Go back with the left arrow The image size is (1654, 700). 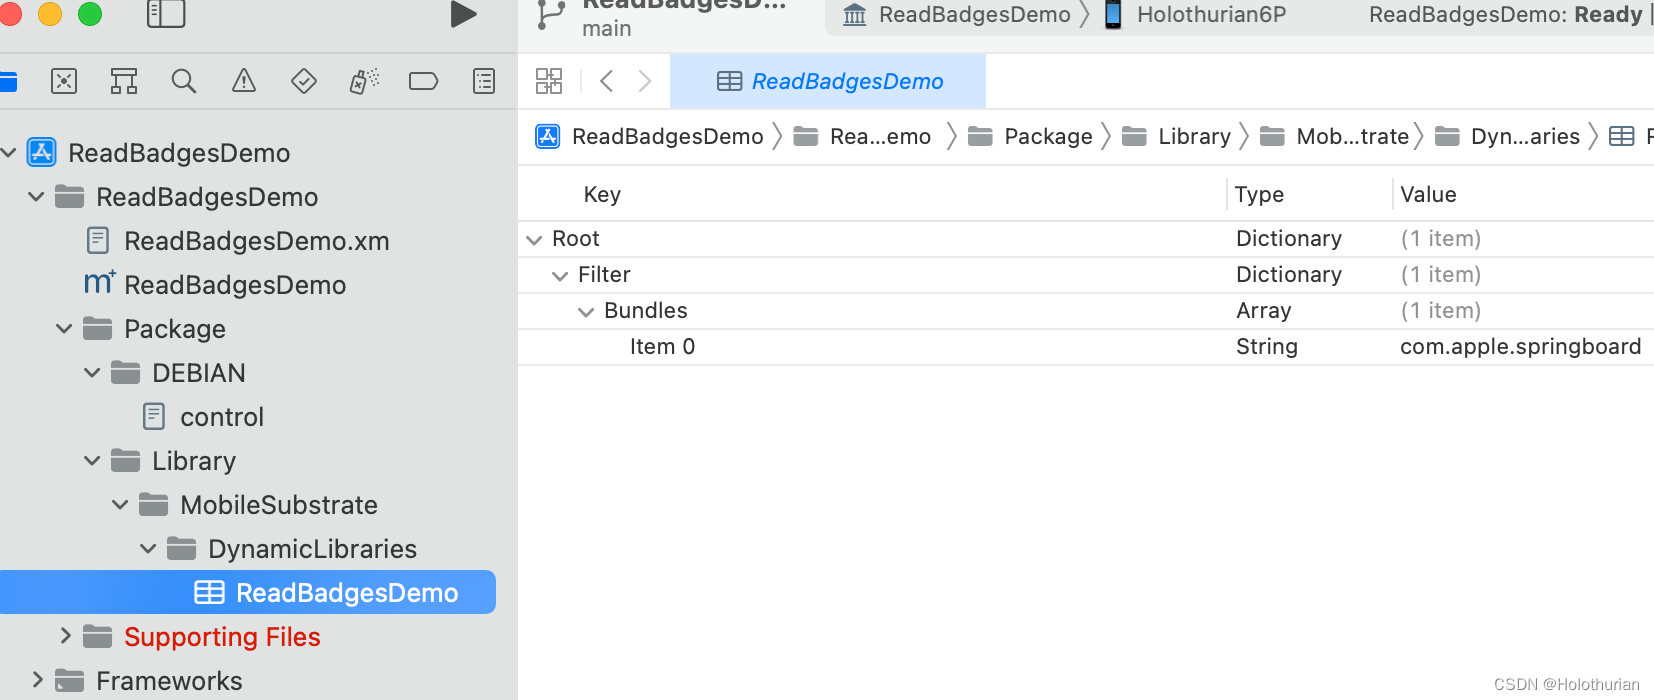(606, 81)
